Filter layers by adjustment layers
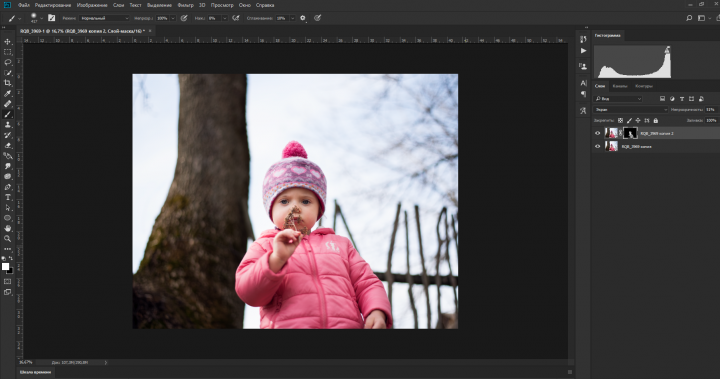This screenshot has width=720, height=379. pos(672,99)
